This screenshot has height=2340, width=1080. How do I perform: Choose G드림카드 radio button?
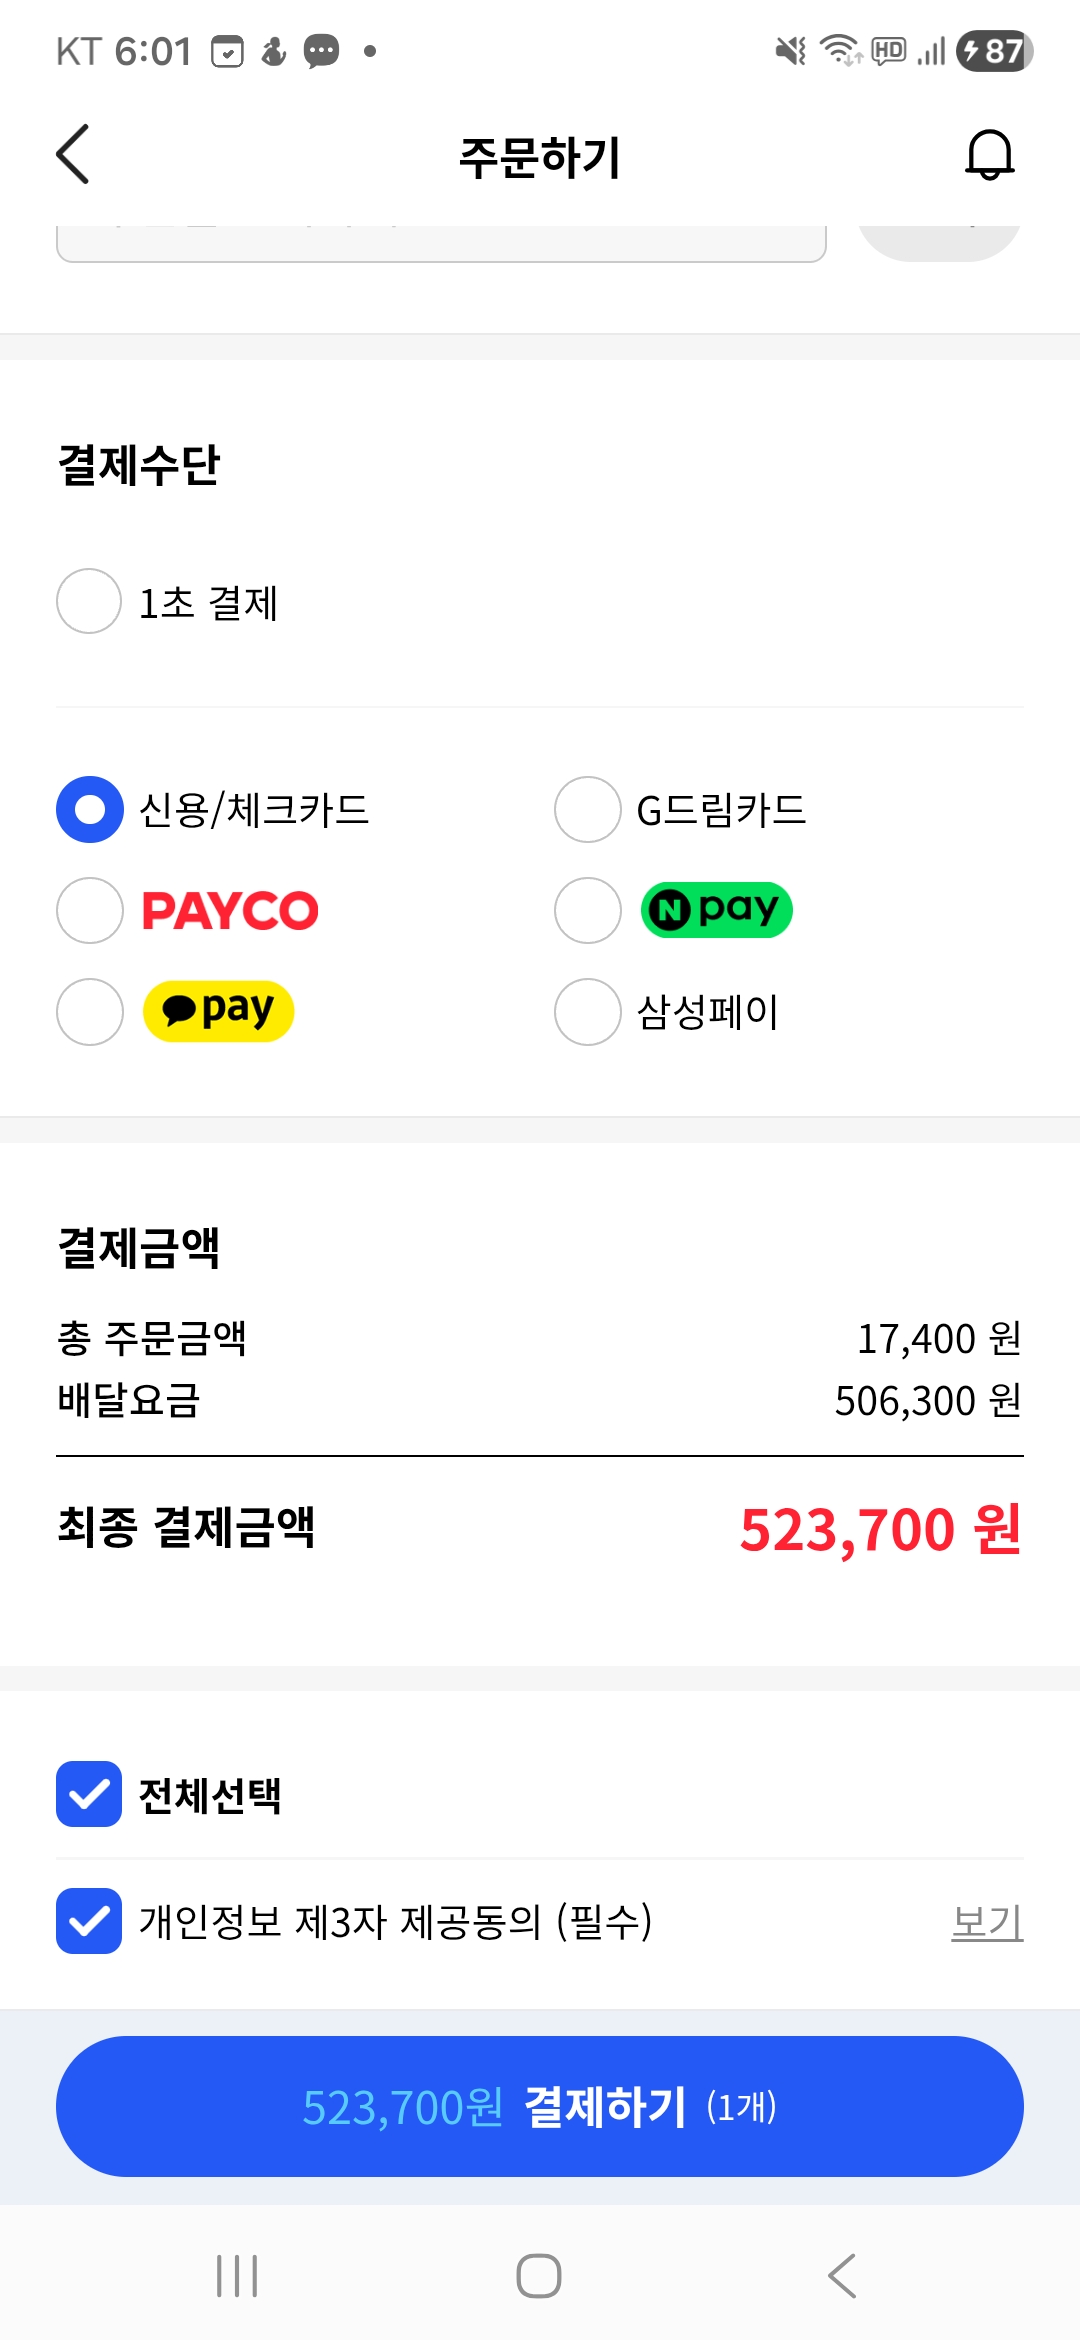588,810
